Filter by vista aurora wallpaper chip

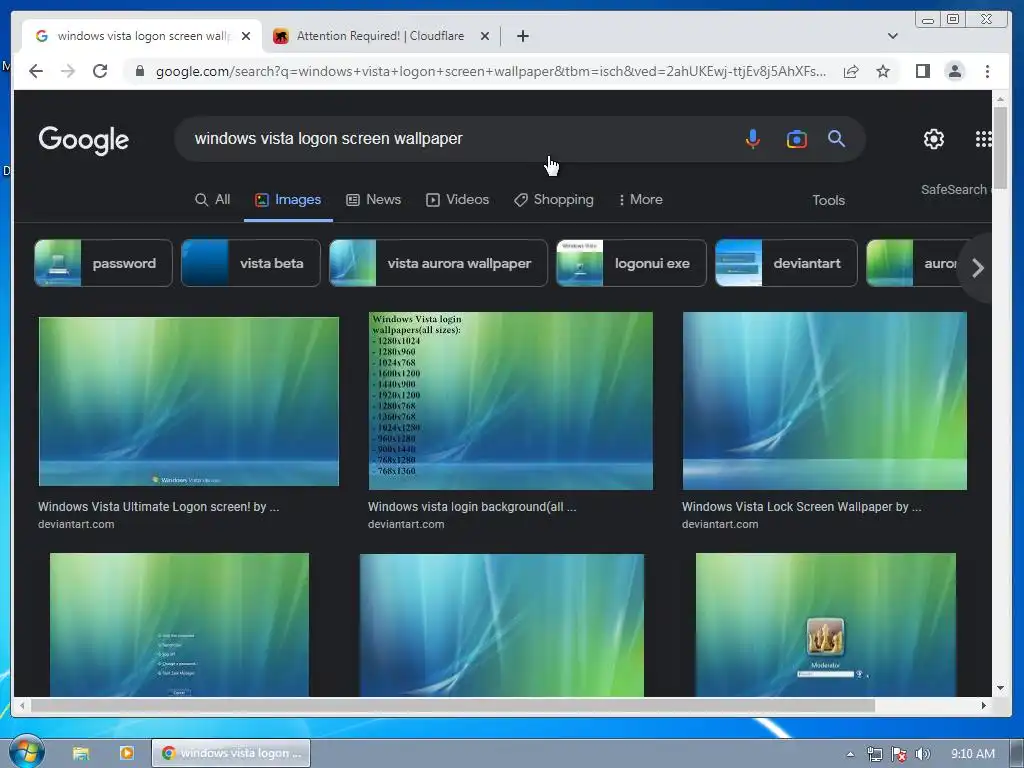(x=438, y=263)
